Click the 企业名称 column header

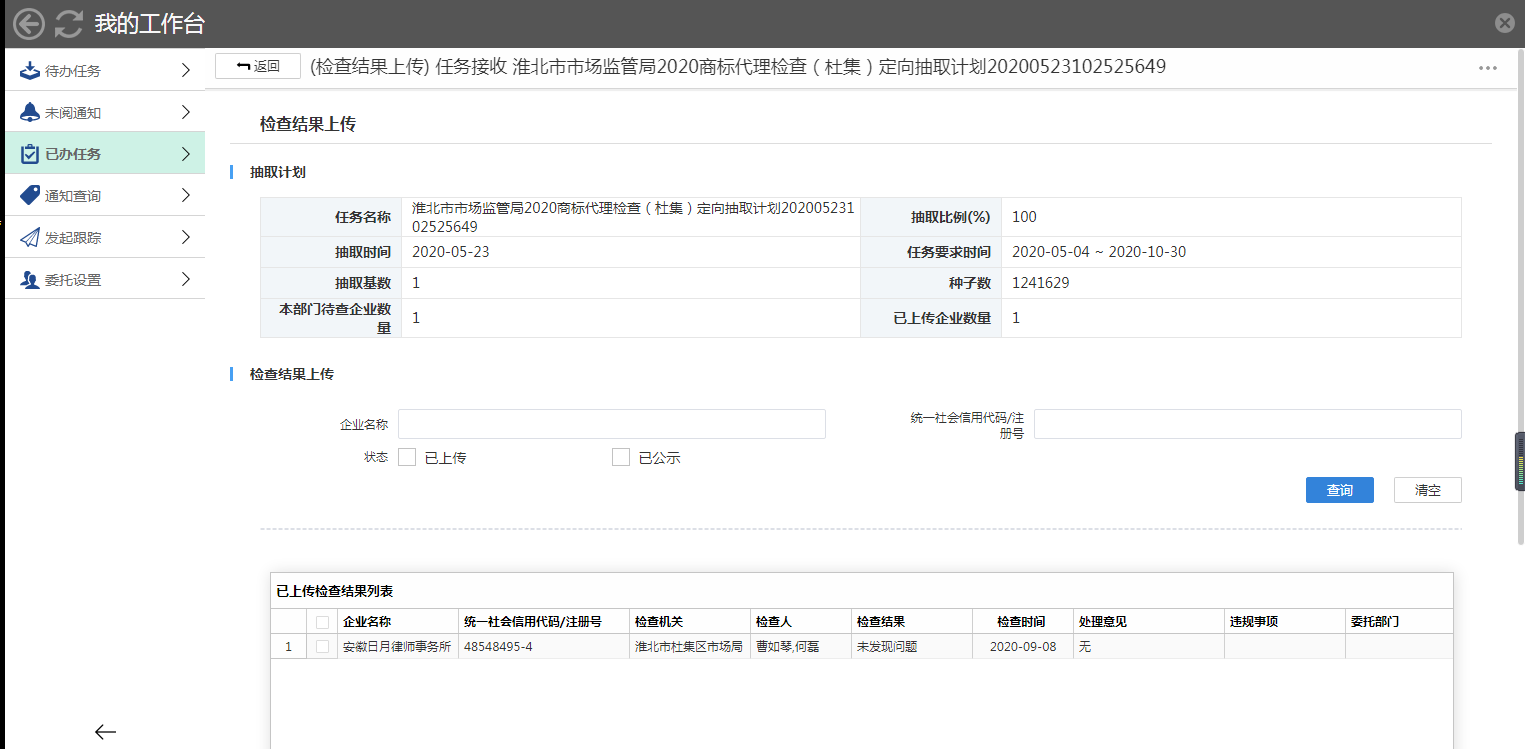click(397, 621)
